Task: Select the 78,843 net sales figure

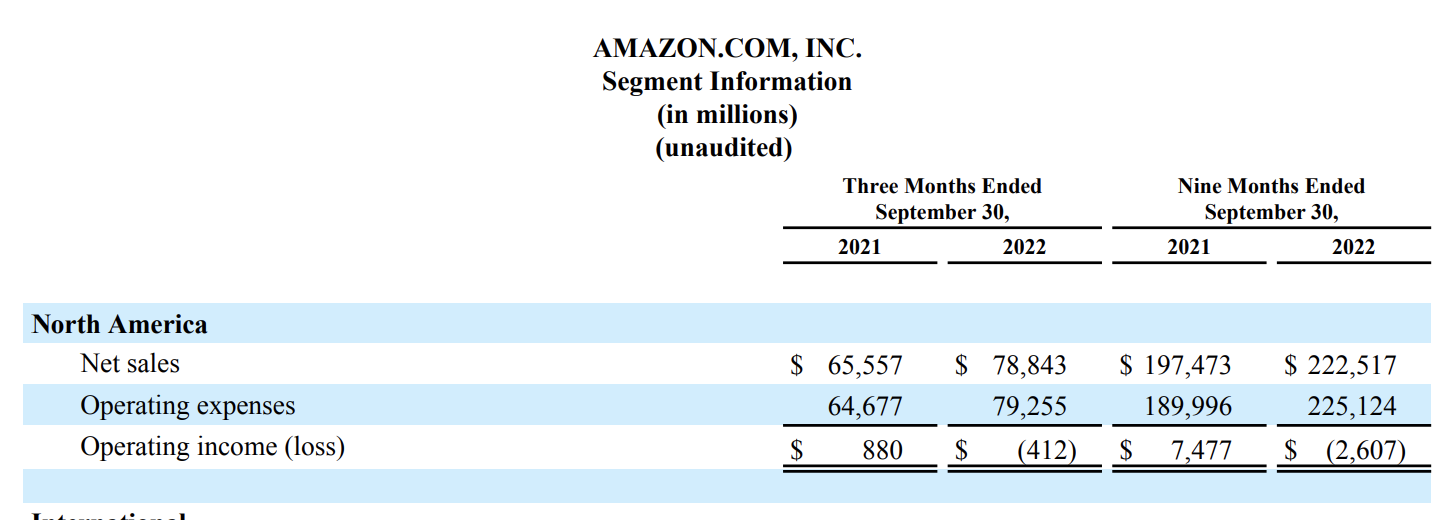Action: point(1029,366)
